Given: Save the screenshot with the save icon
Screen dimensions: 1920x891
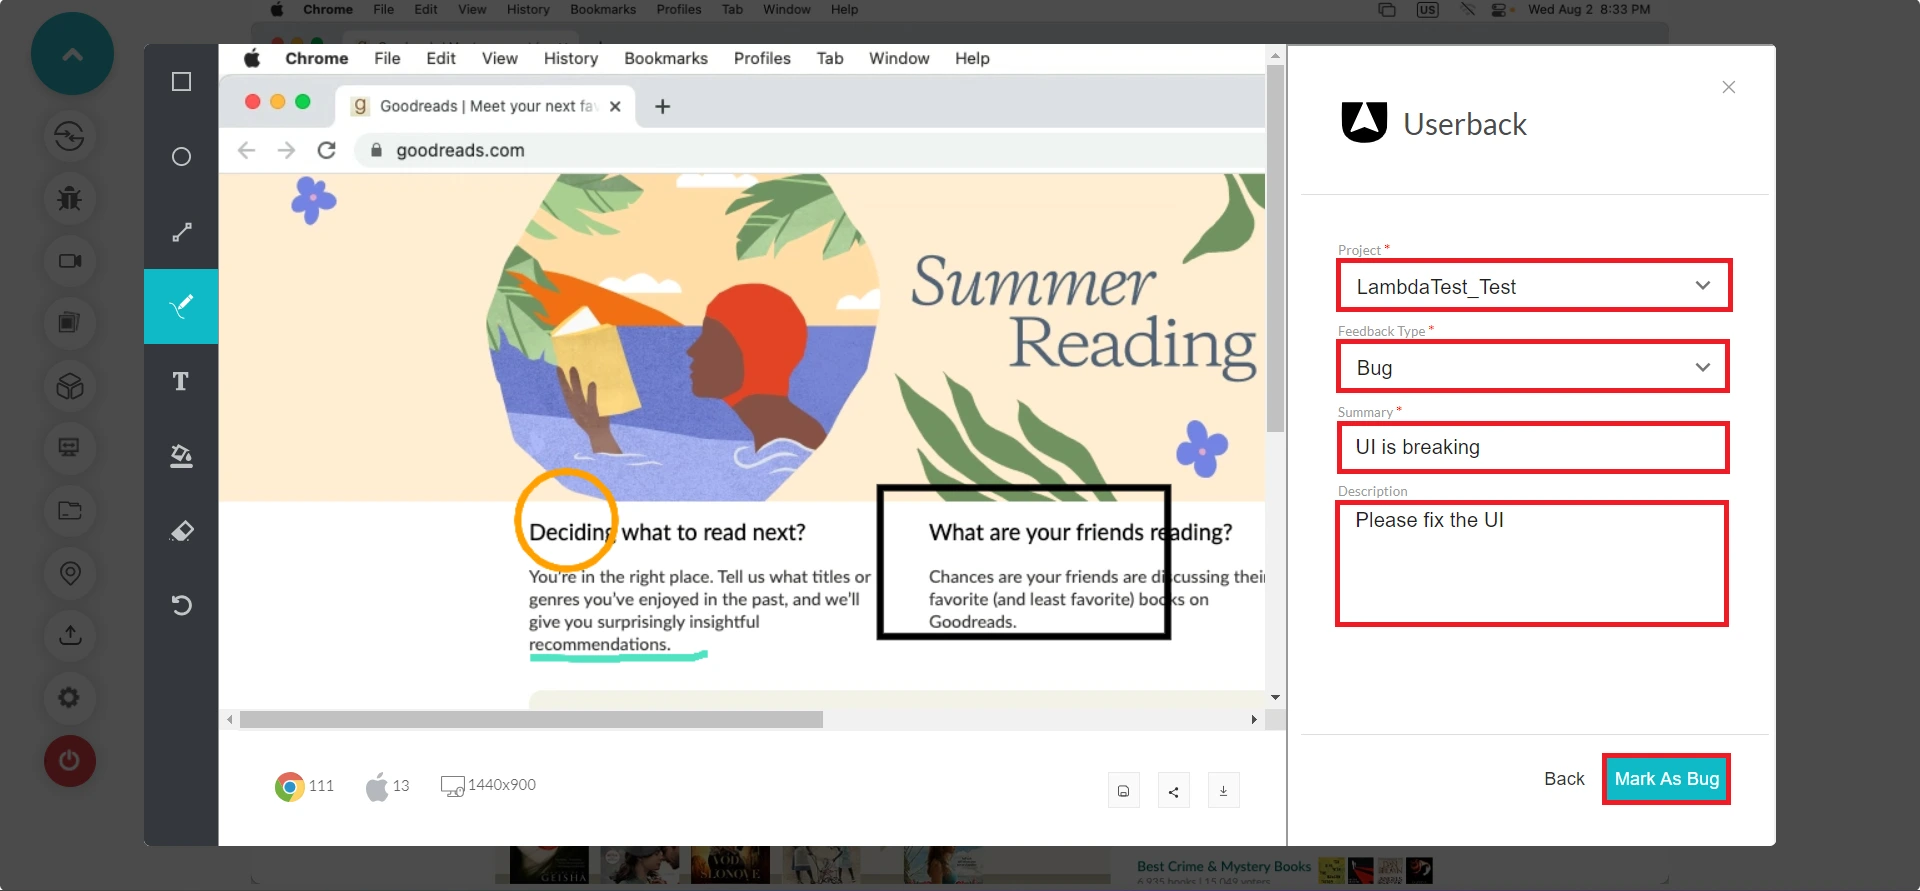Looking at the screenshot, I should [1123, 791].
